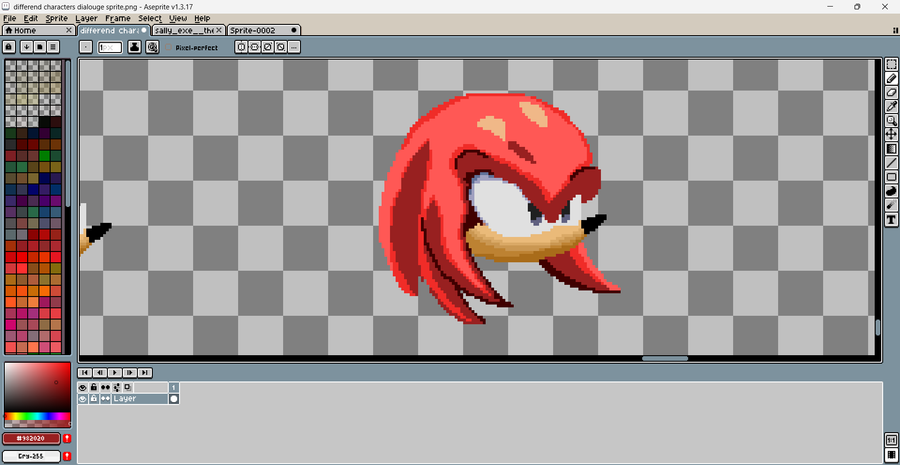The image size is (900, 465).
Task: Open the Edit menu
Action: [31, 18]
